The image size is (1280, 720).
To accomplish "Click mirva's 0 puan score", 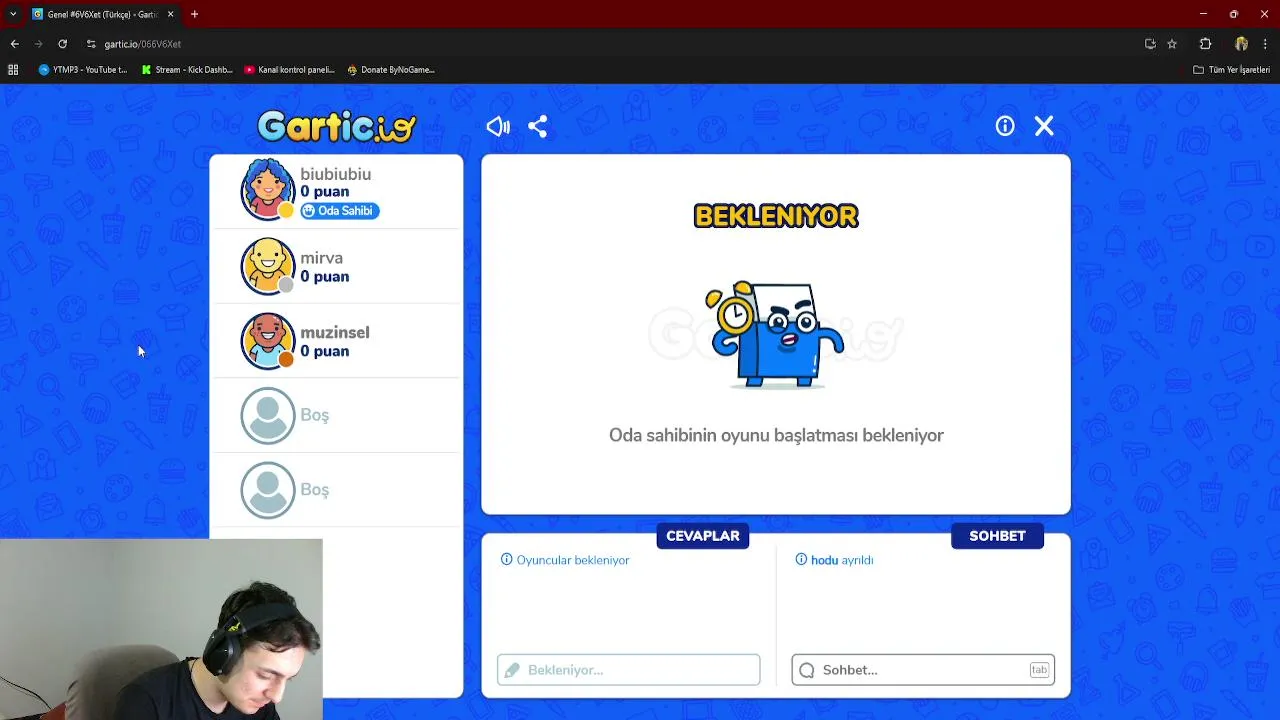I will (325, 277).
